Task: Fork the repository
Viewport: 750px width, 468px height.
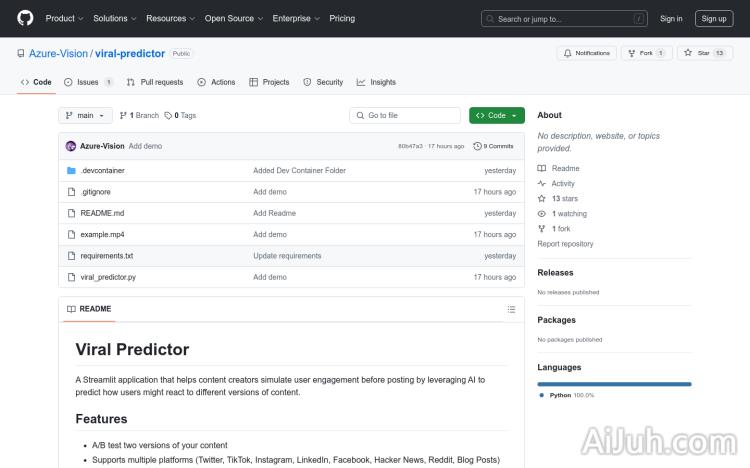Action: (x=640, y=53)
